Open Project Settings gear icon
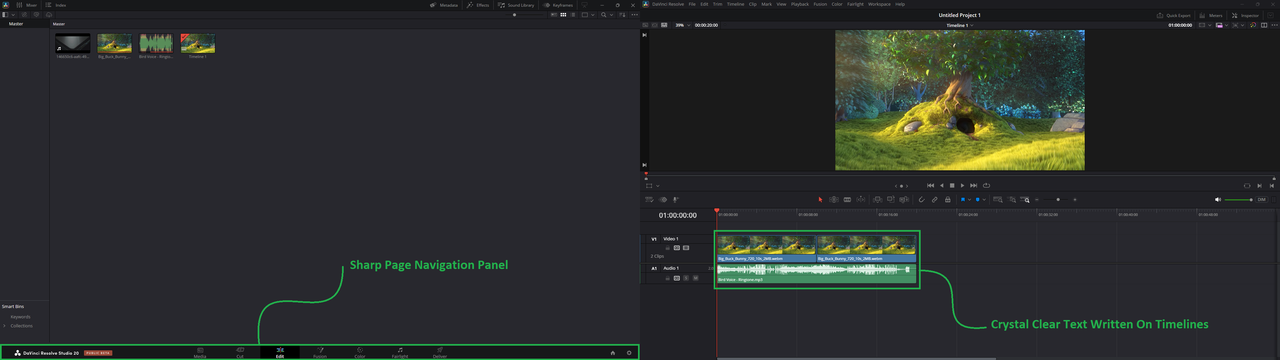The height and width of the screenshot is (360, 1280). 629,352
